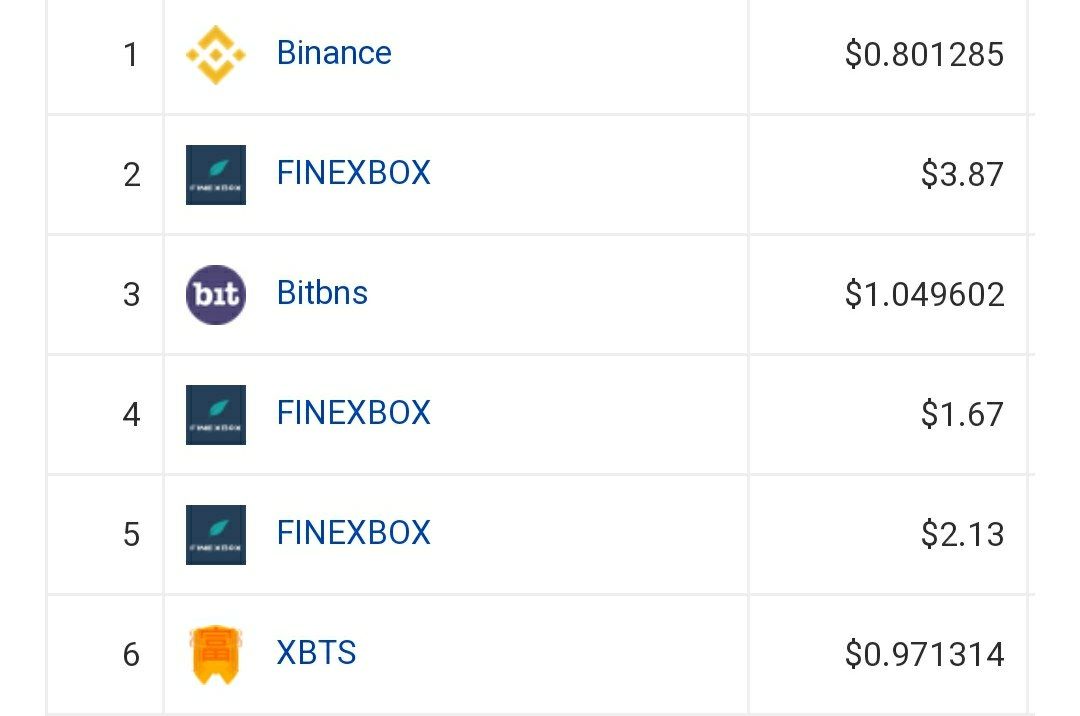Click the Binance exchange logo
The image size is (1080, 716).
215,54
